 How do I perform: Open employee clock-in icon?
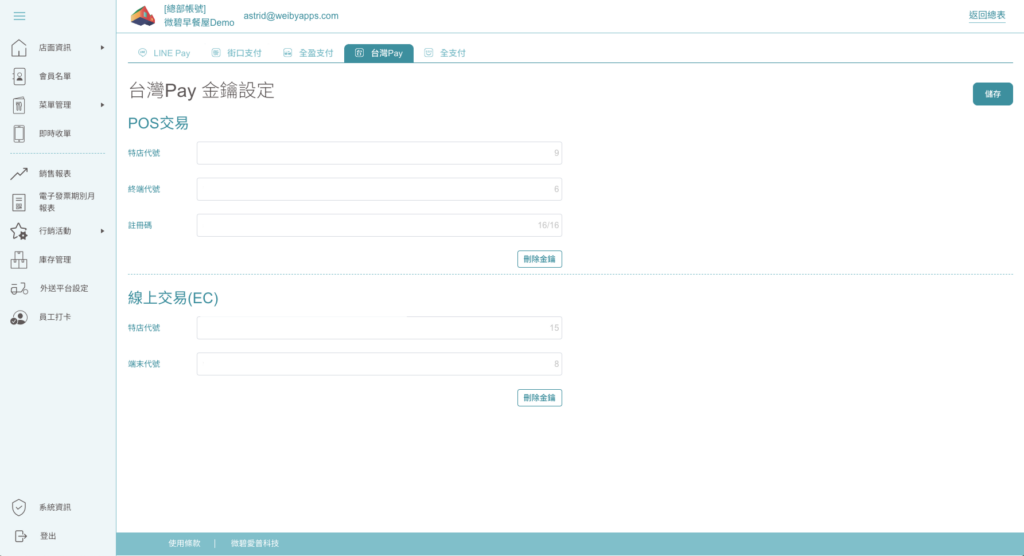[19, 318]
